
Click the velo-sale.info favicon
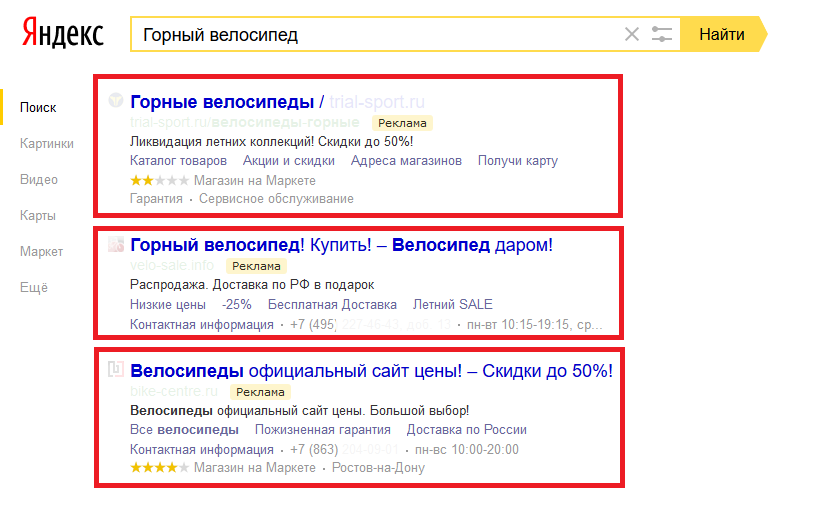[x=116, y=244]
